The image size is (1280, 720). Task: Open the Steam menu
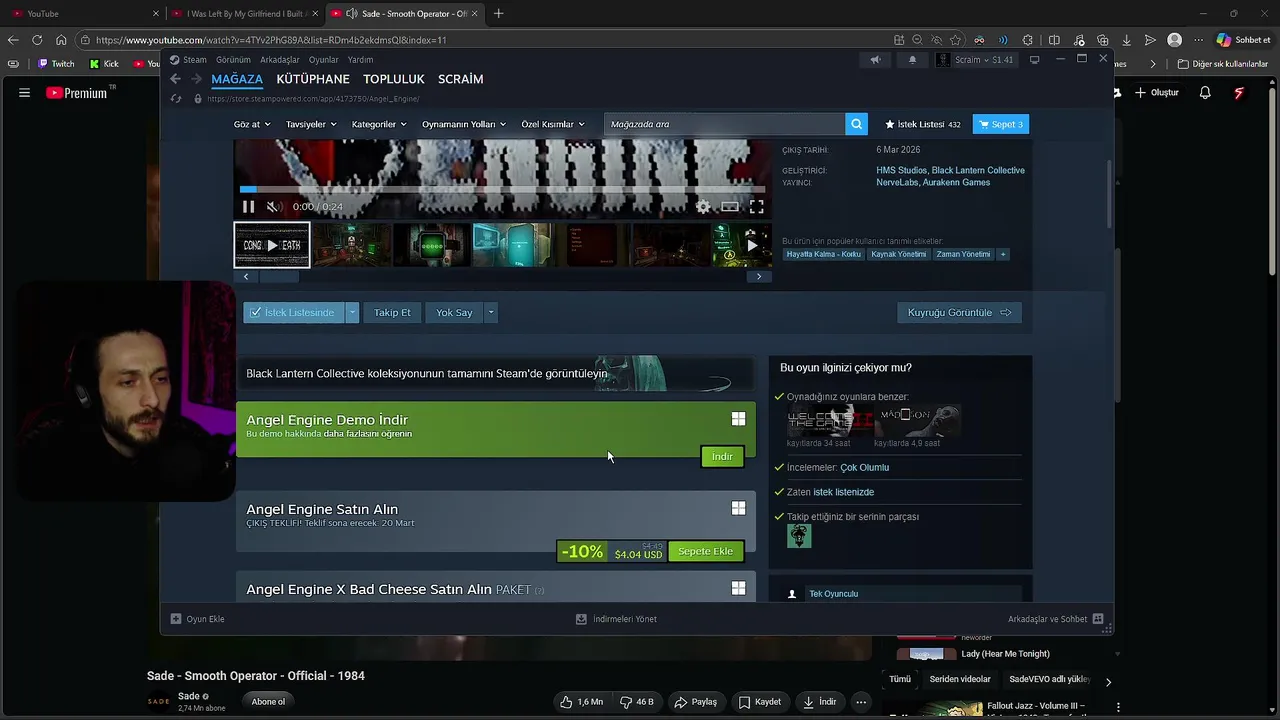(187, 60)
